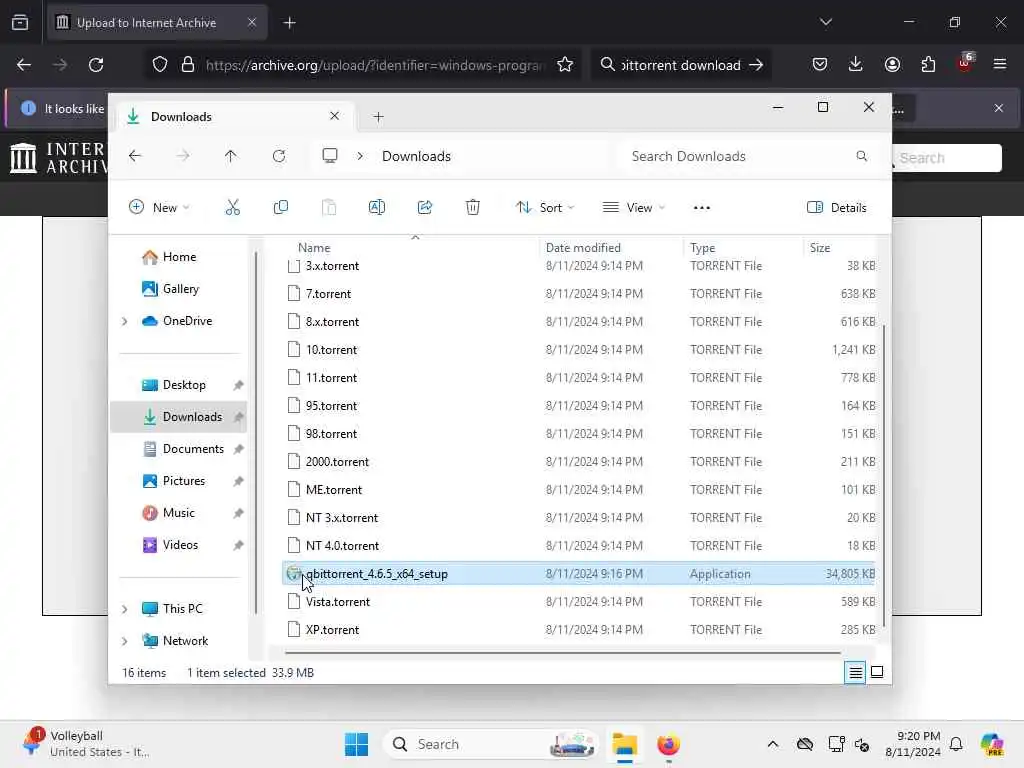Sort by the Size column header
Screen dimensions: 1024x768
tap(820, 248)
